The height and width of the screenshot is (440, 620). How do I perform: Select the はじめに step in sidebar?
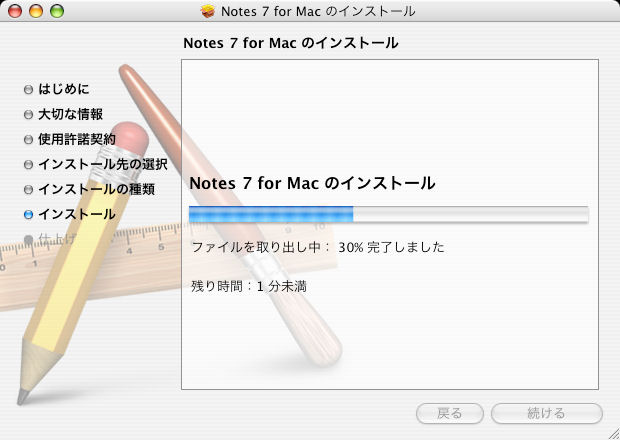64,89
